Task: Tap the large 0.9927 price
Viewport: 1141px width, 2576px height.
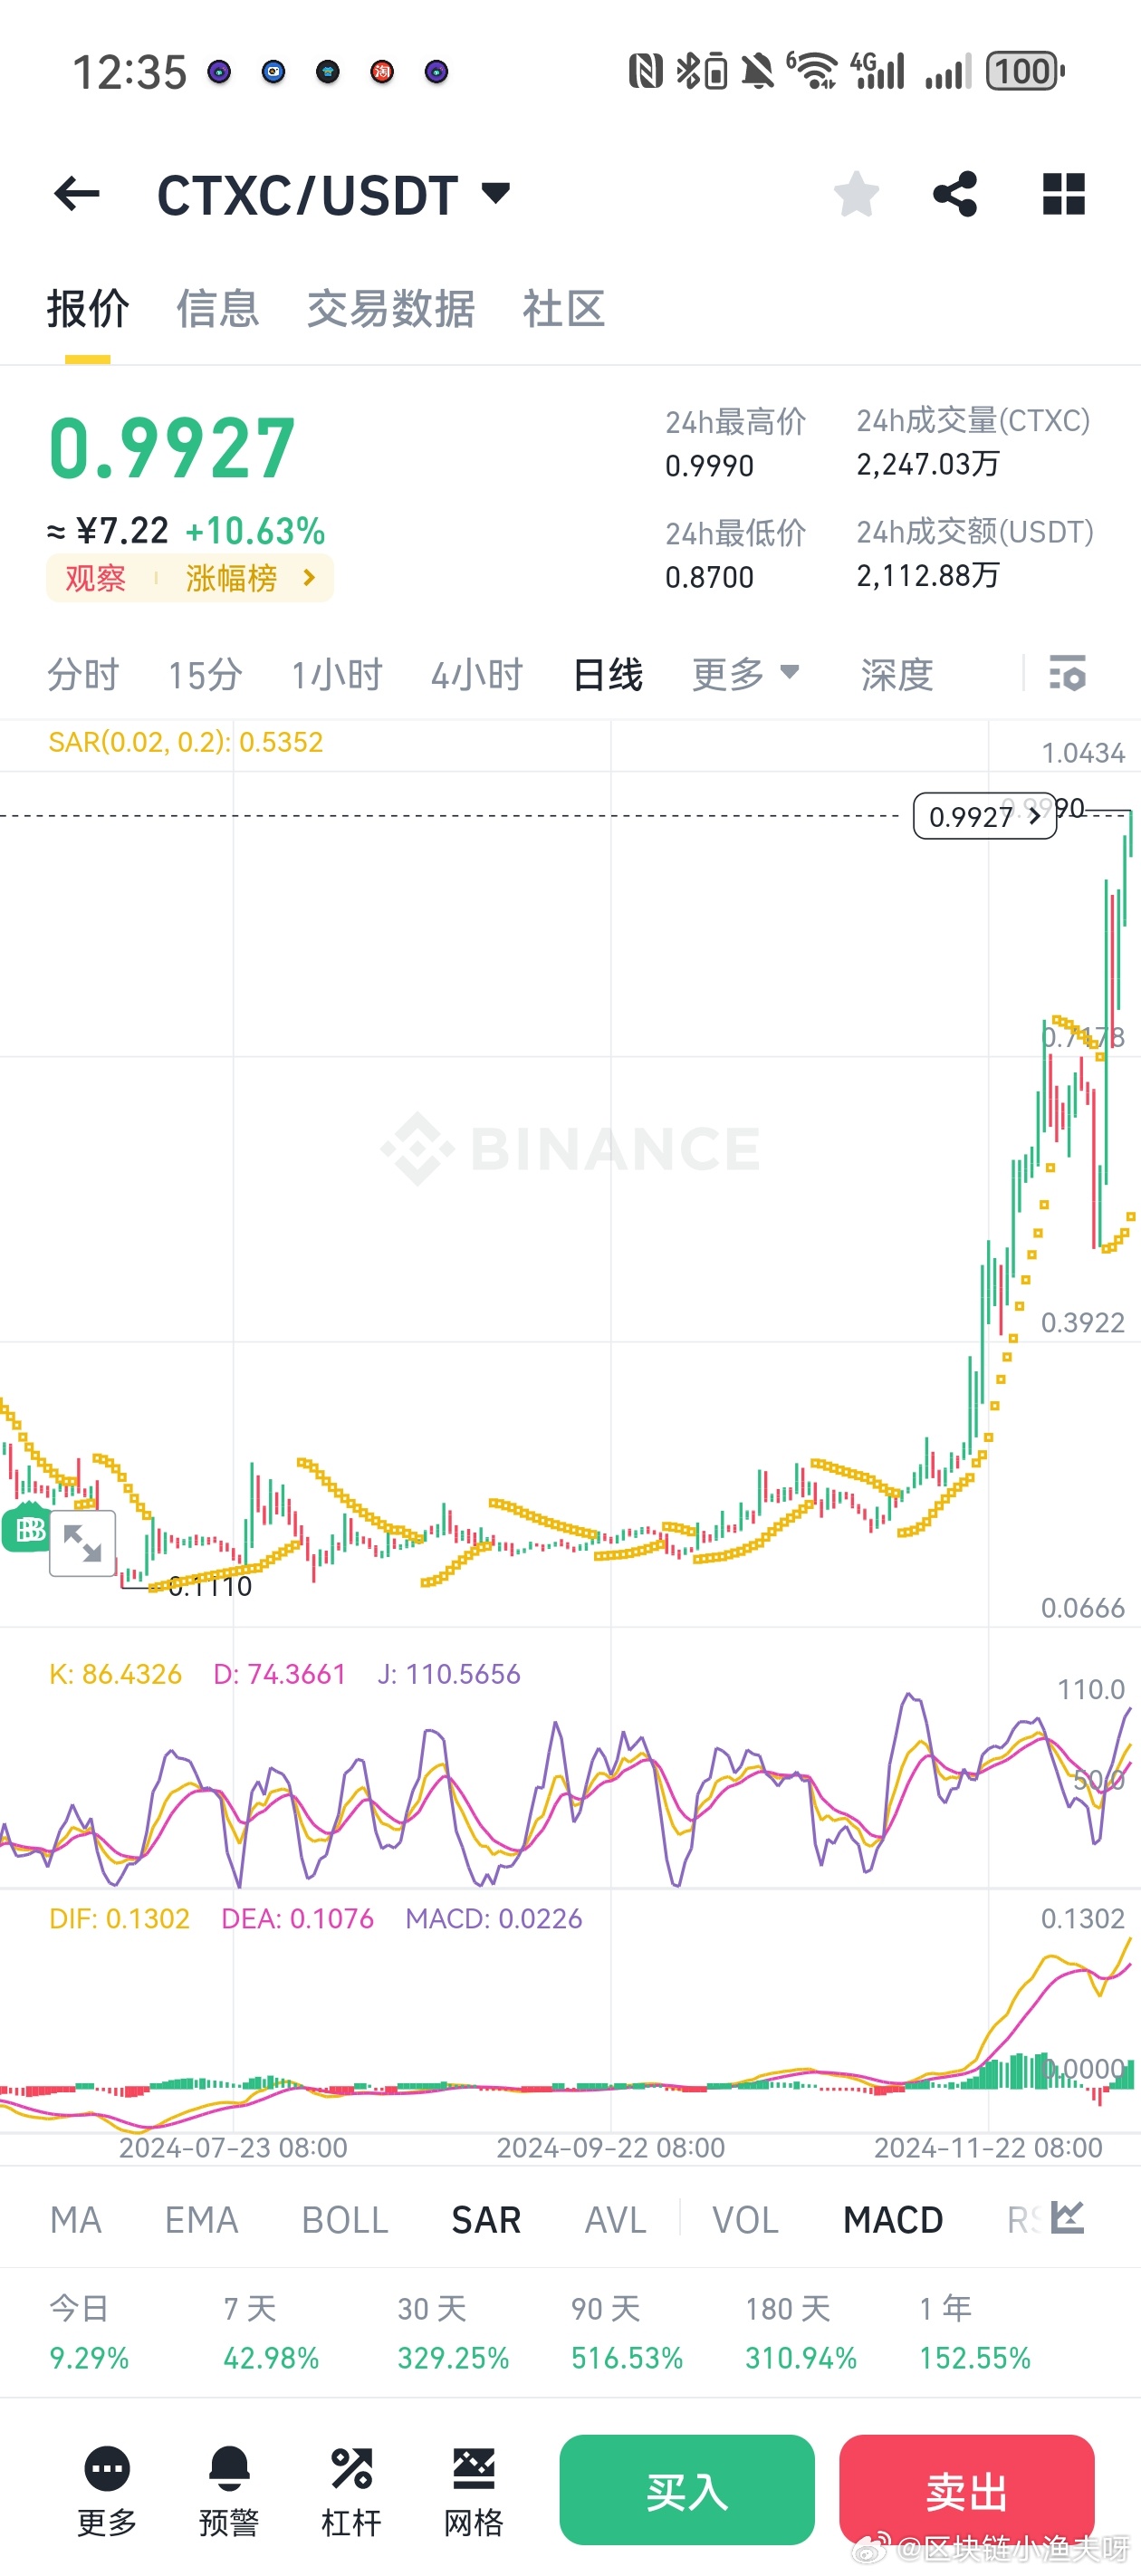Action: tap(172, 448)
